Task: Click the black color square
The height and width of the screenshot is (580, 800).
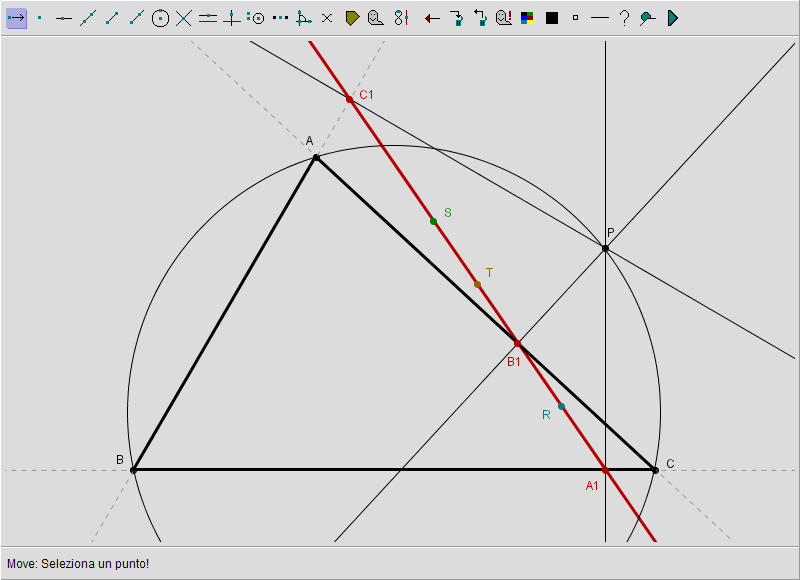Action: pos(552,18)
